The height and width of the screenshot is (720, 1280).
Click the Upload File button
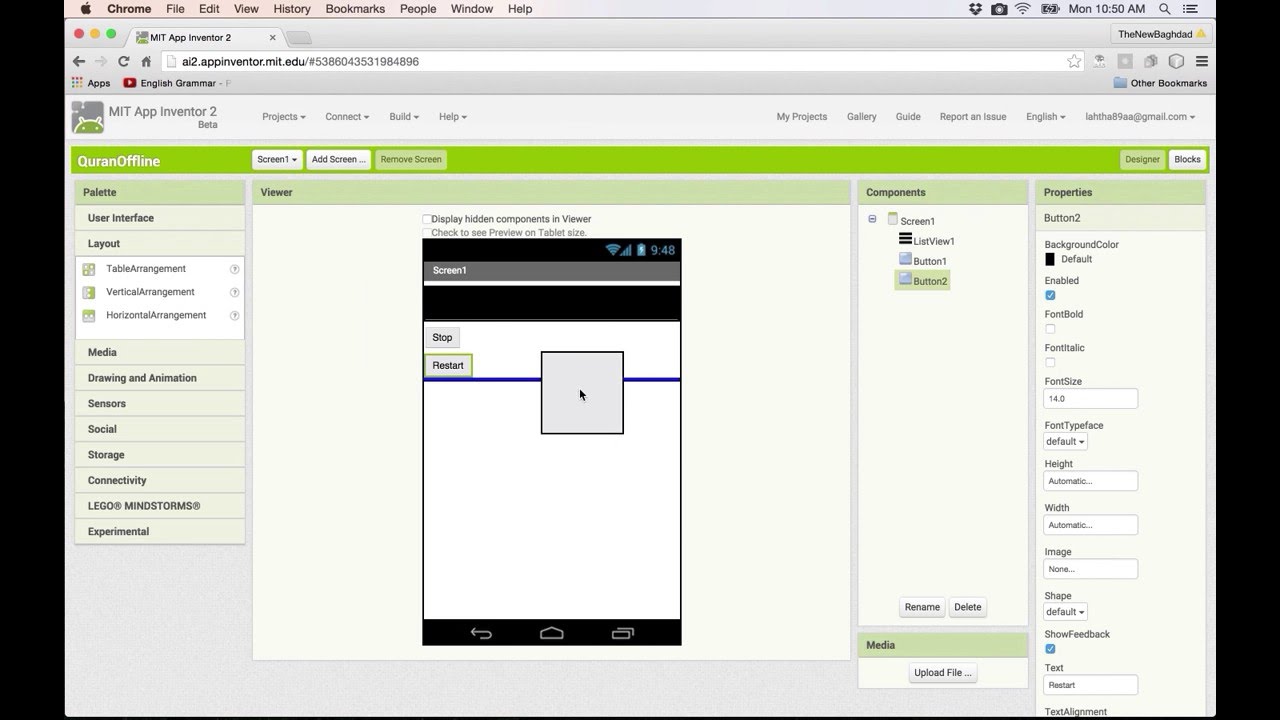943,673
